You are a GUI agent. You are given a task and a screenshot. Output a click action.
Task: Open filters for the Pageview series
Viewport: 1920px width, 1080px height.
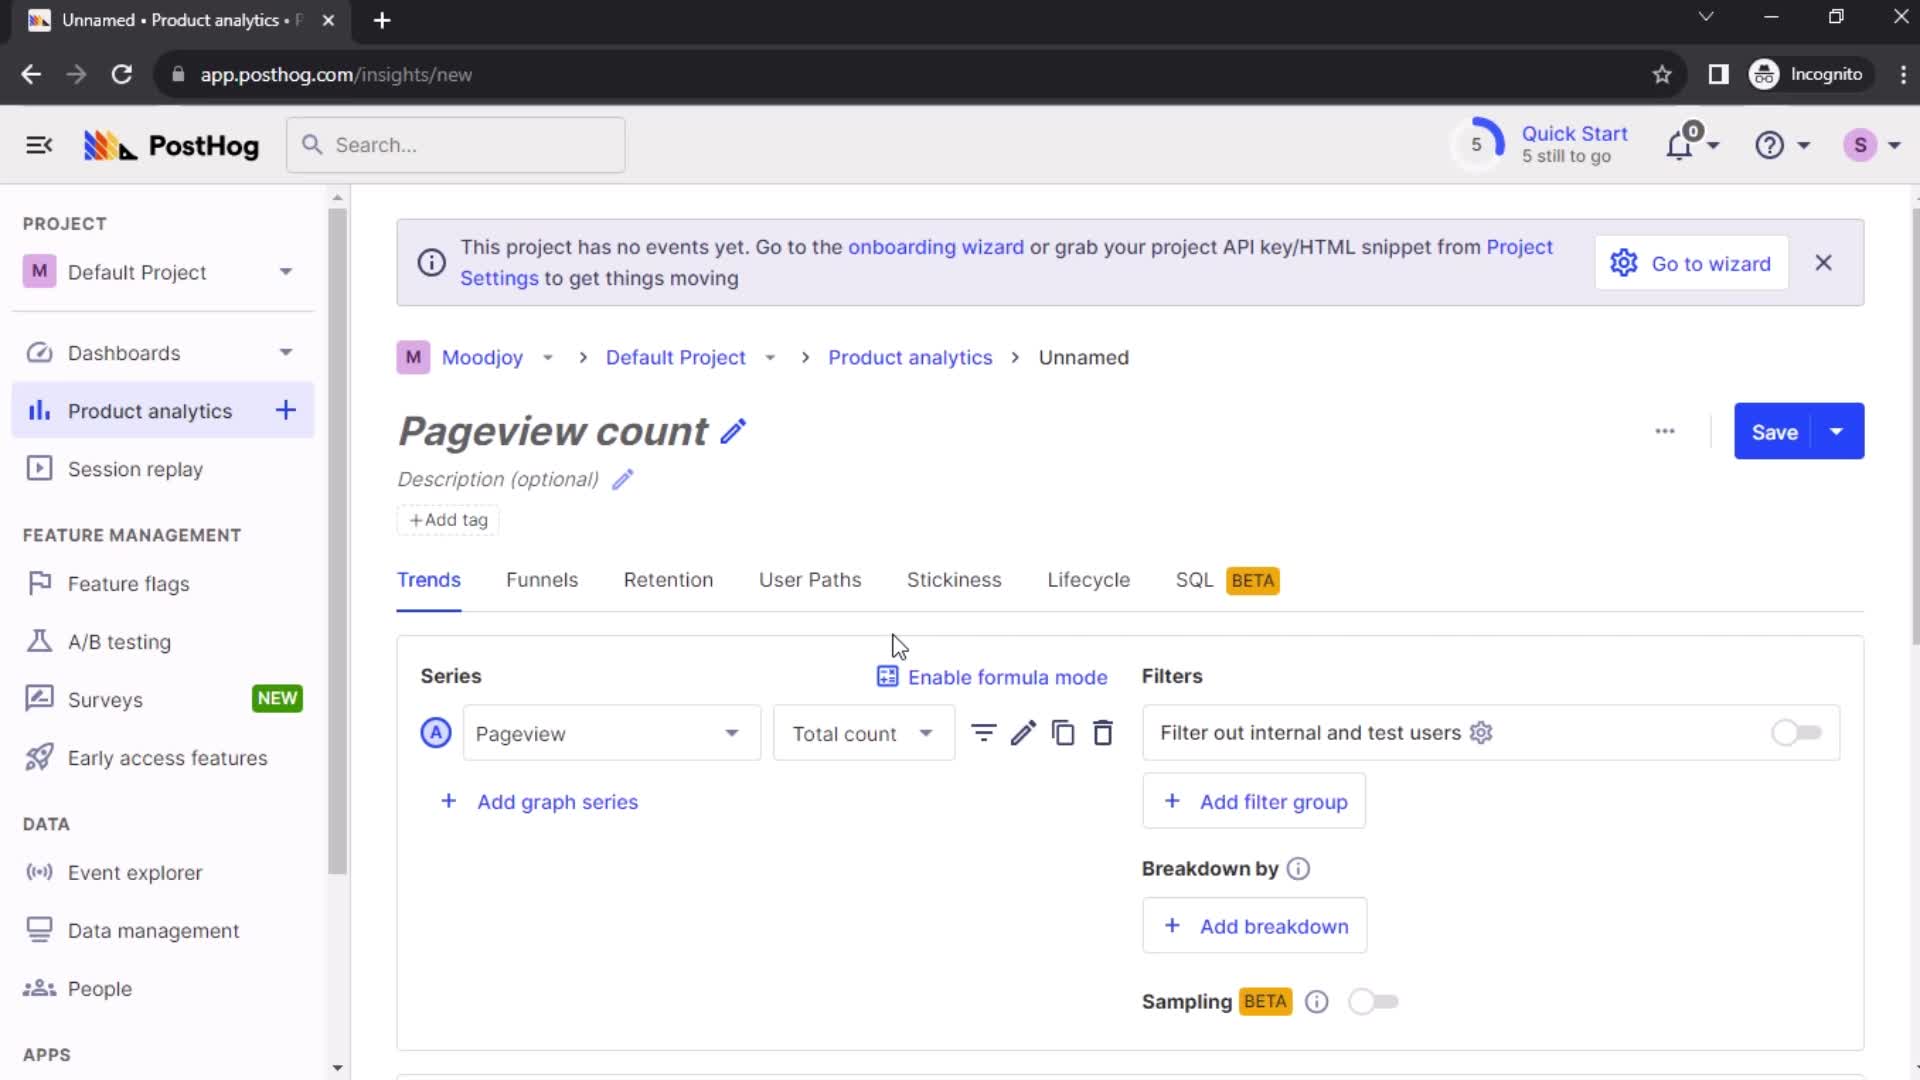[984, 733]
